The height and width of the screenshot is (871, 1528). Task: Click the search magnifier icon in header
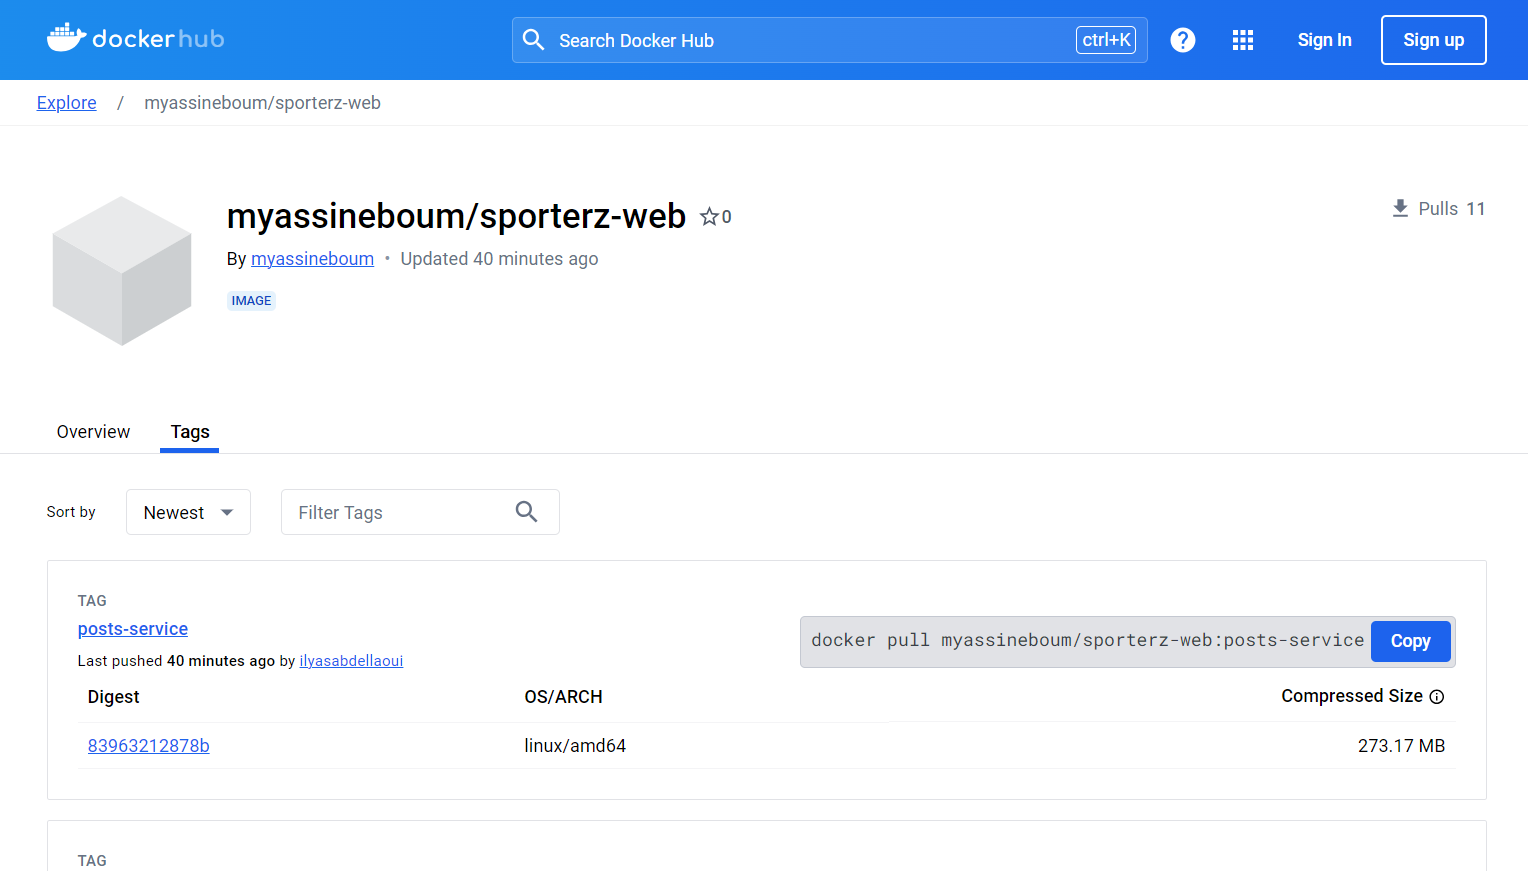534,40
